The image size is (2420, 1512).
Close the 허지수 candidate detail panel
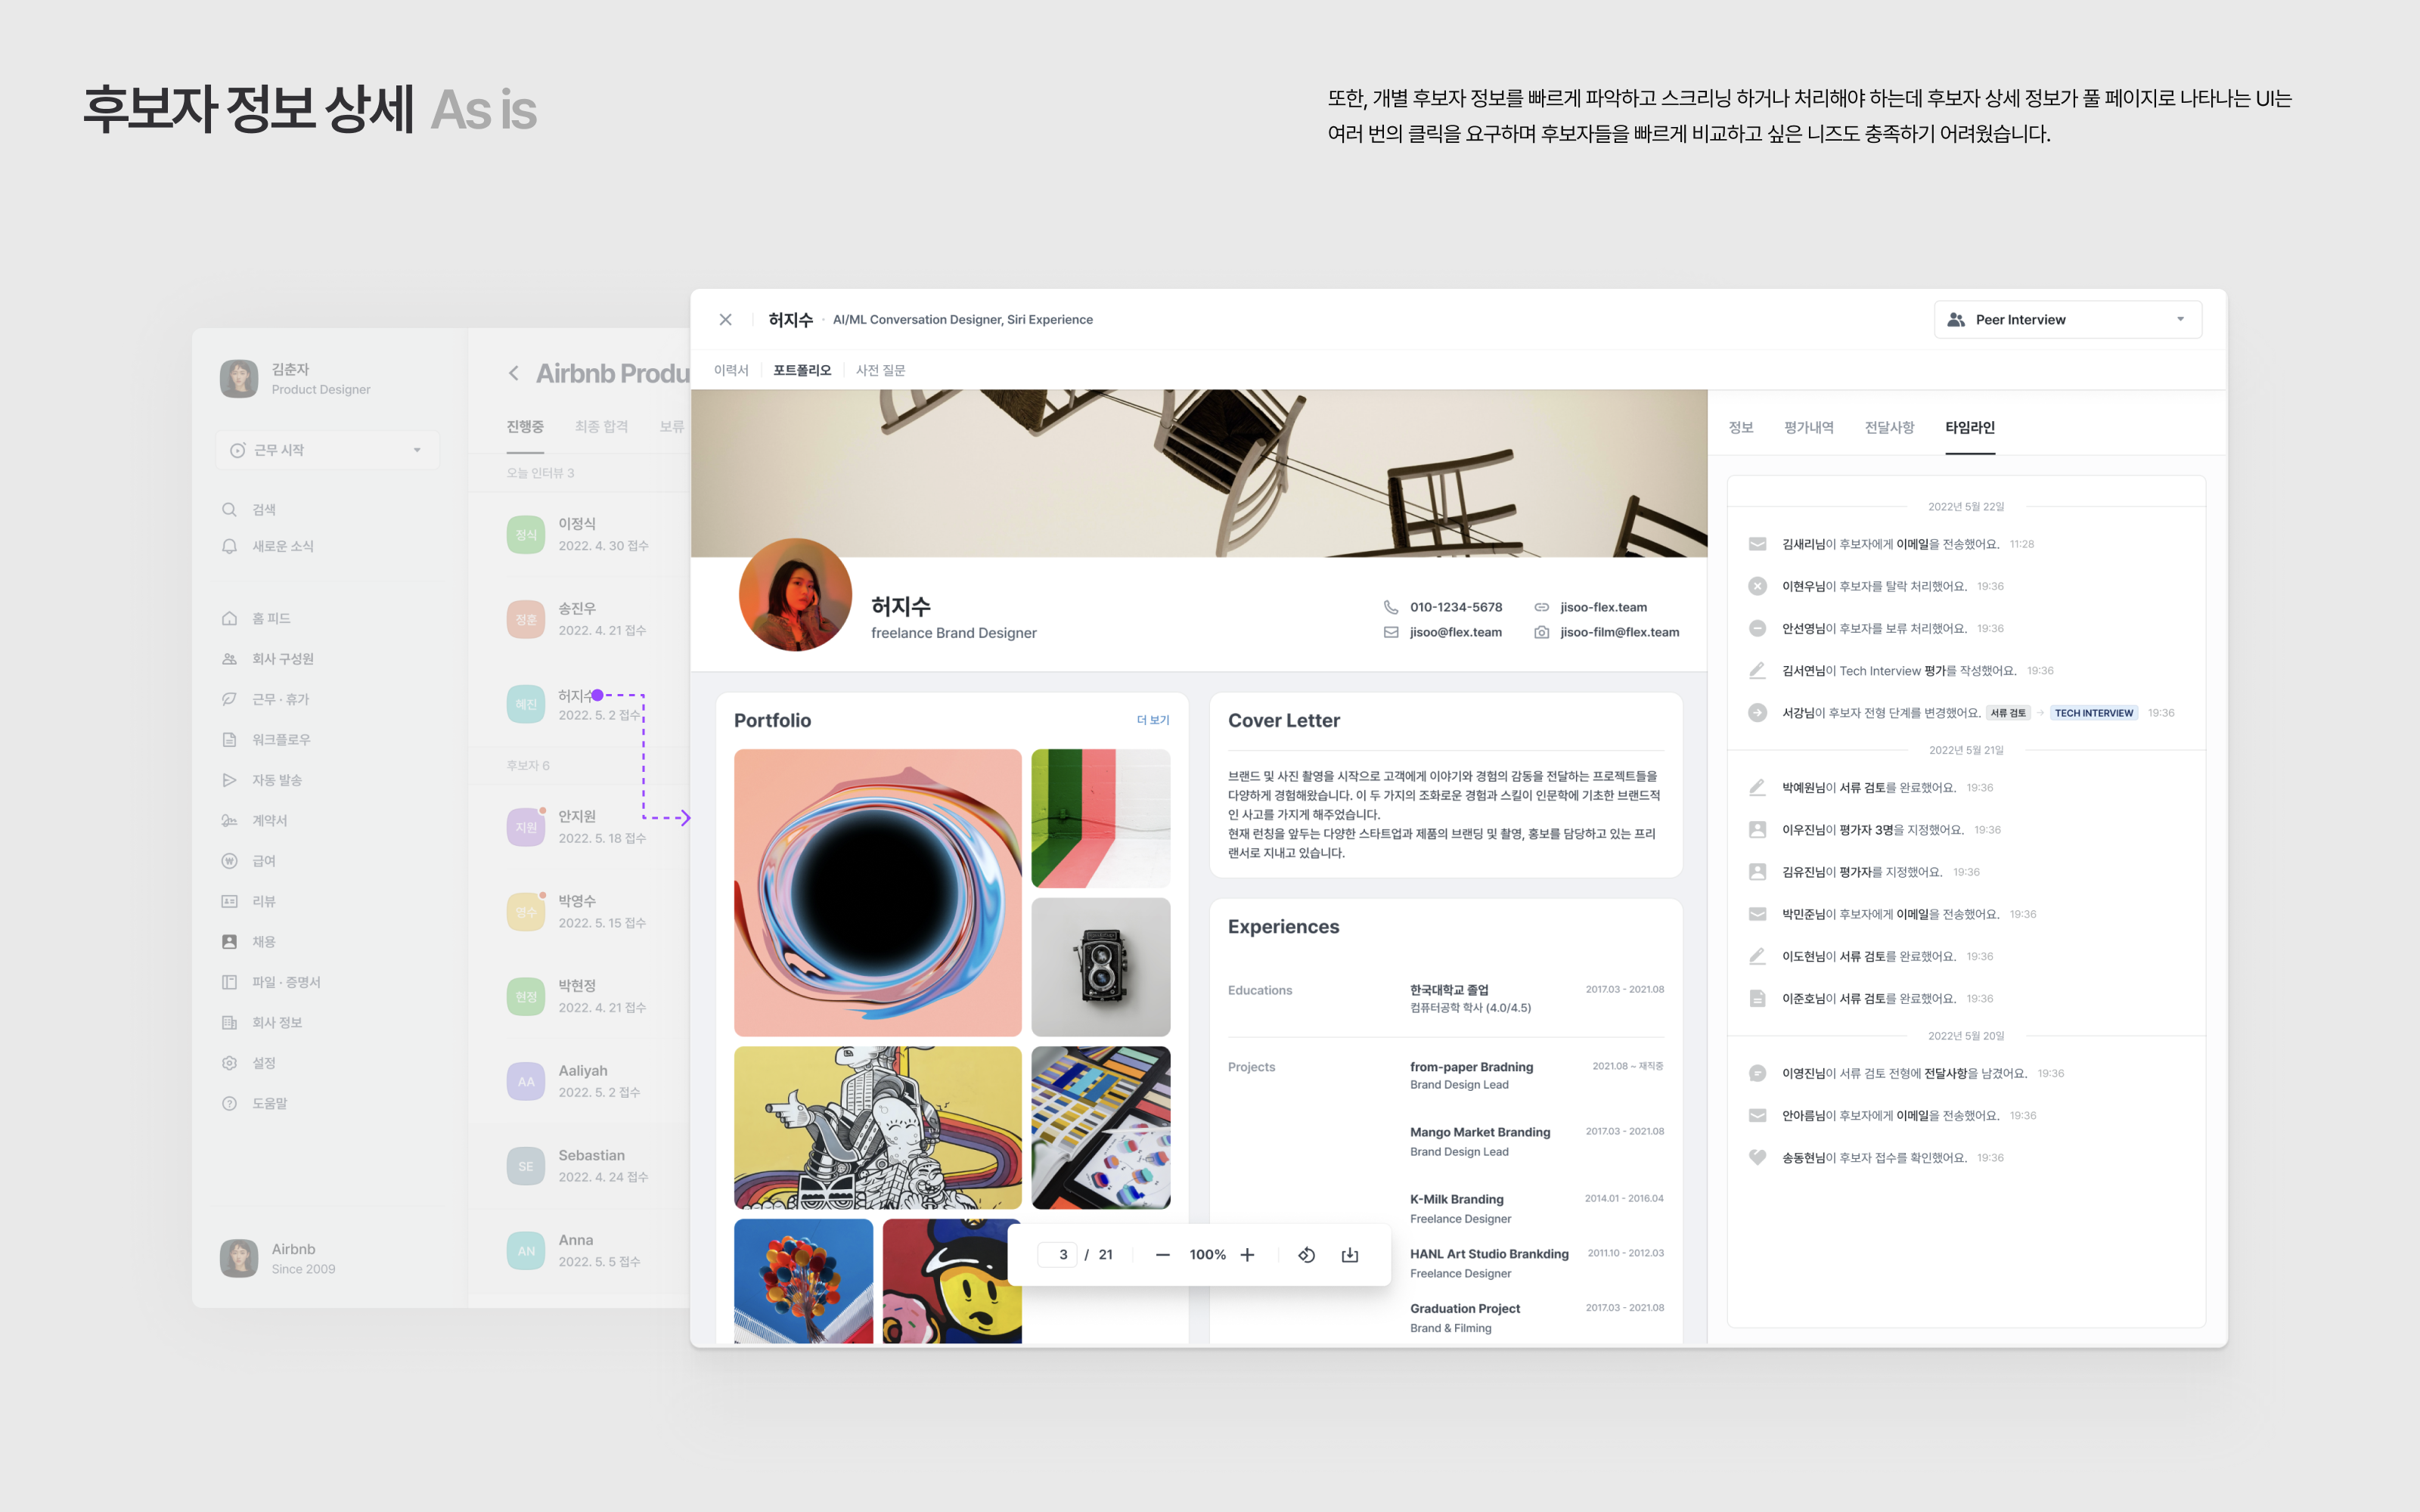[x=725, y=320]
